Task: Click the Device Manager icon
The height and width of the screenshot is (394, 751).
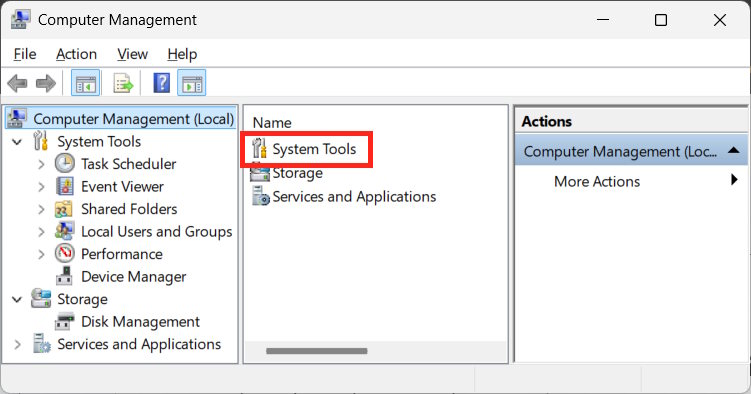Action: [x=64, y=276]
